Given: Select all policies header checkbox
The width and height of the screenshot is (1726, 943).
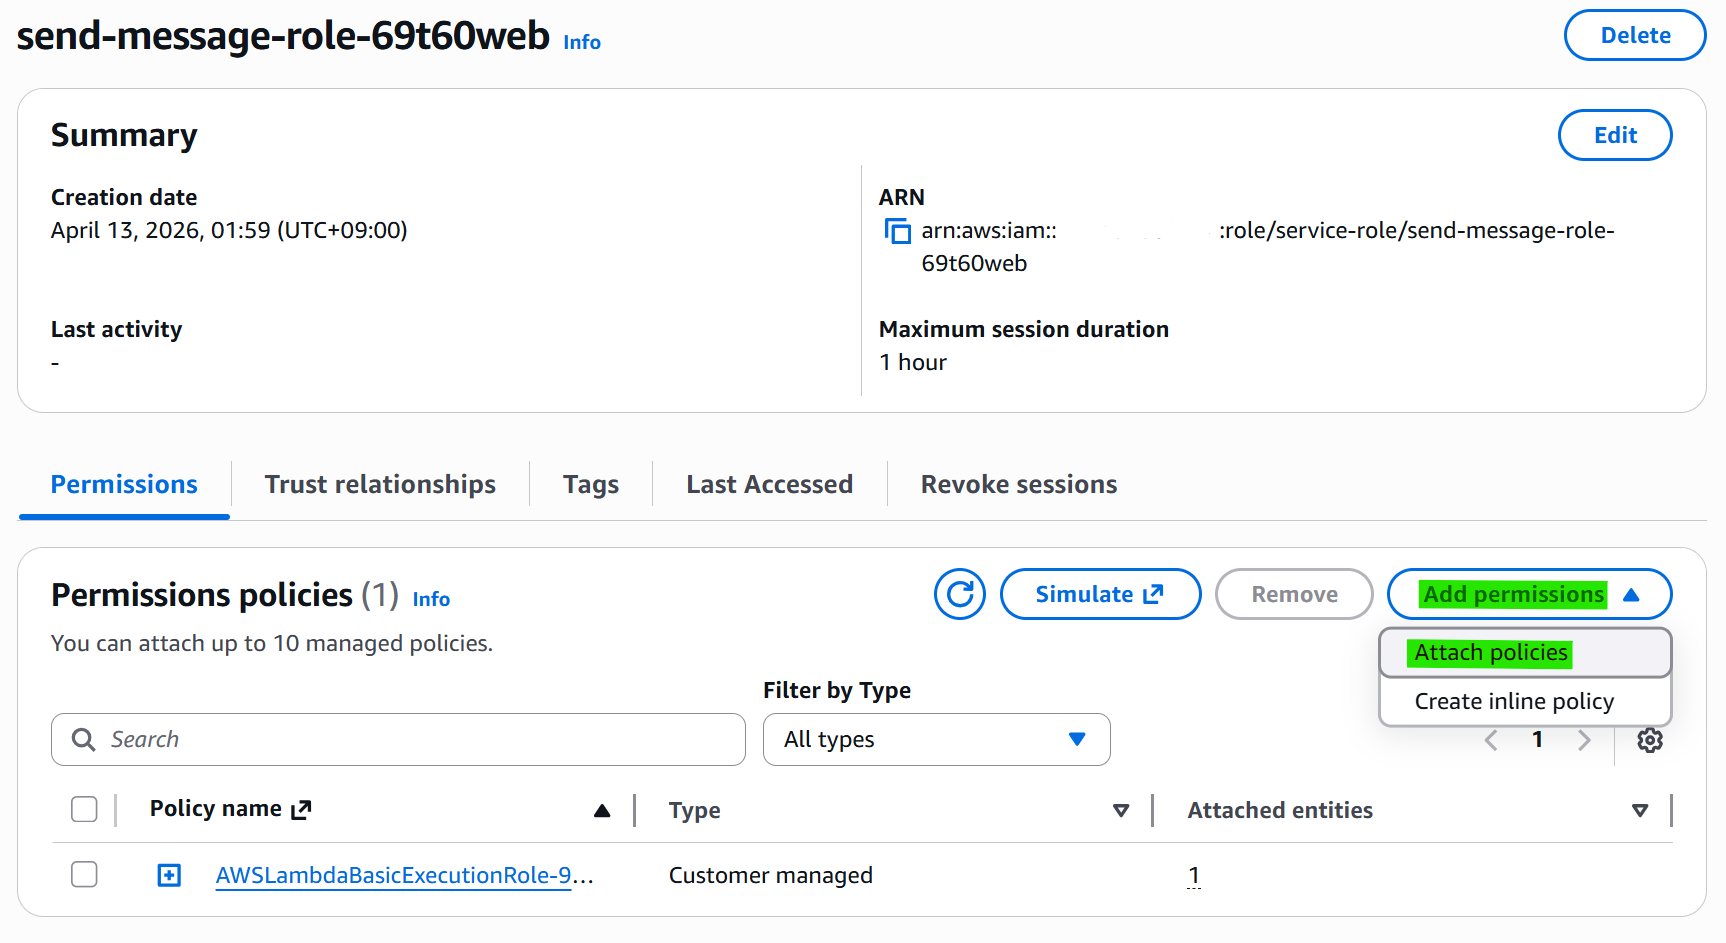Looking at the screenshot, I should 85,809.
